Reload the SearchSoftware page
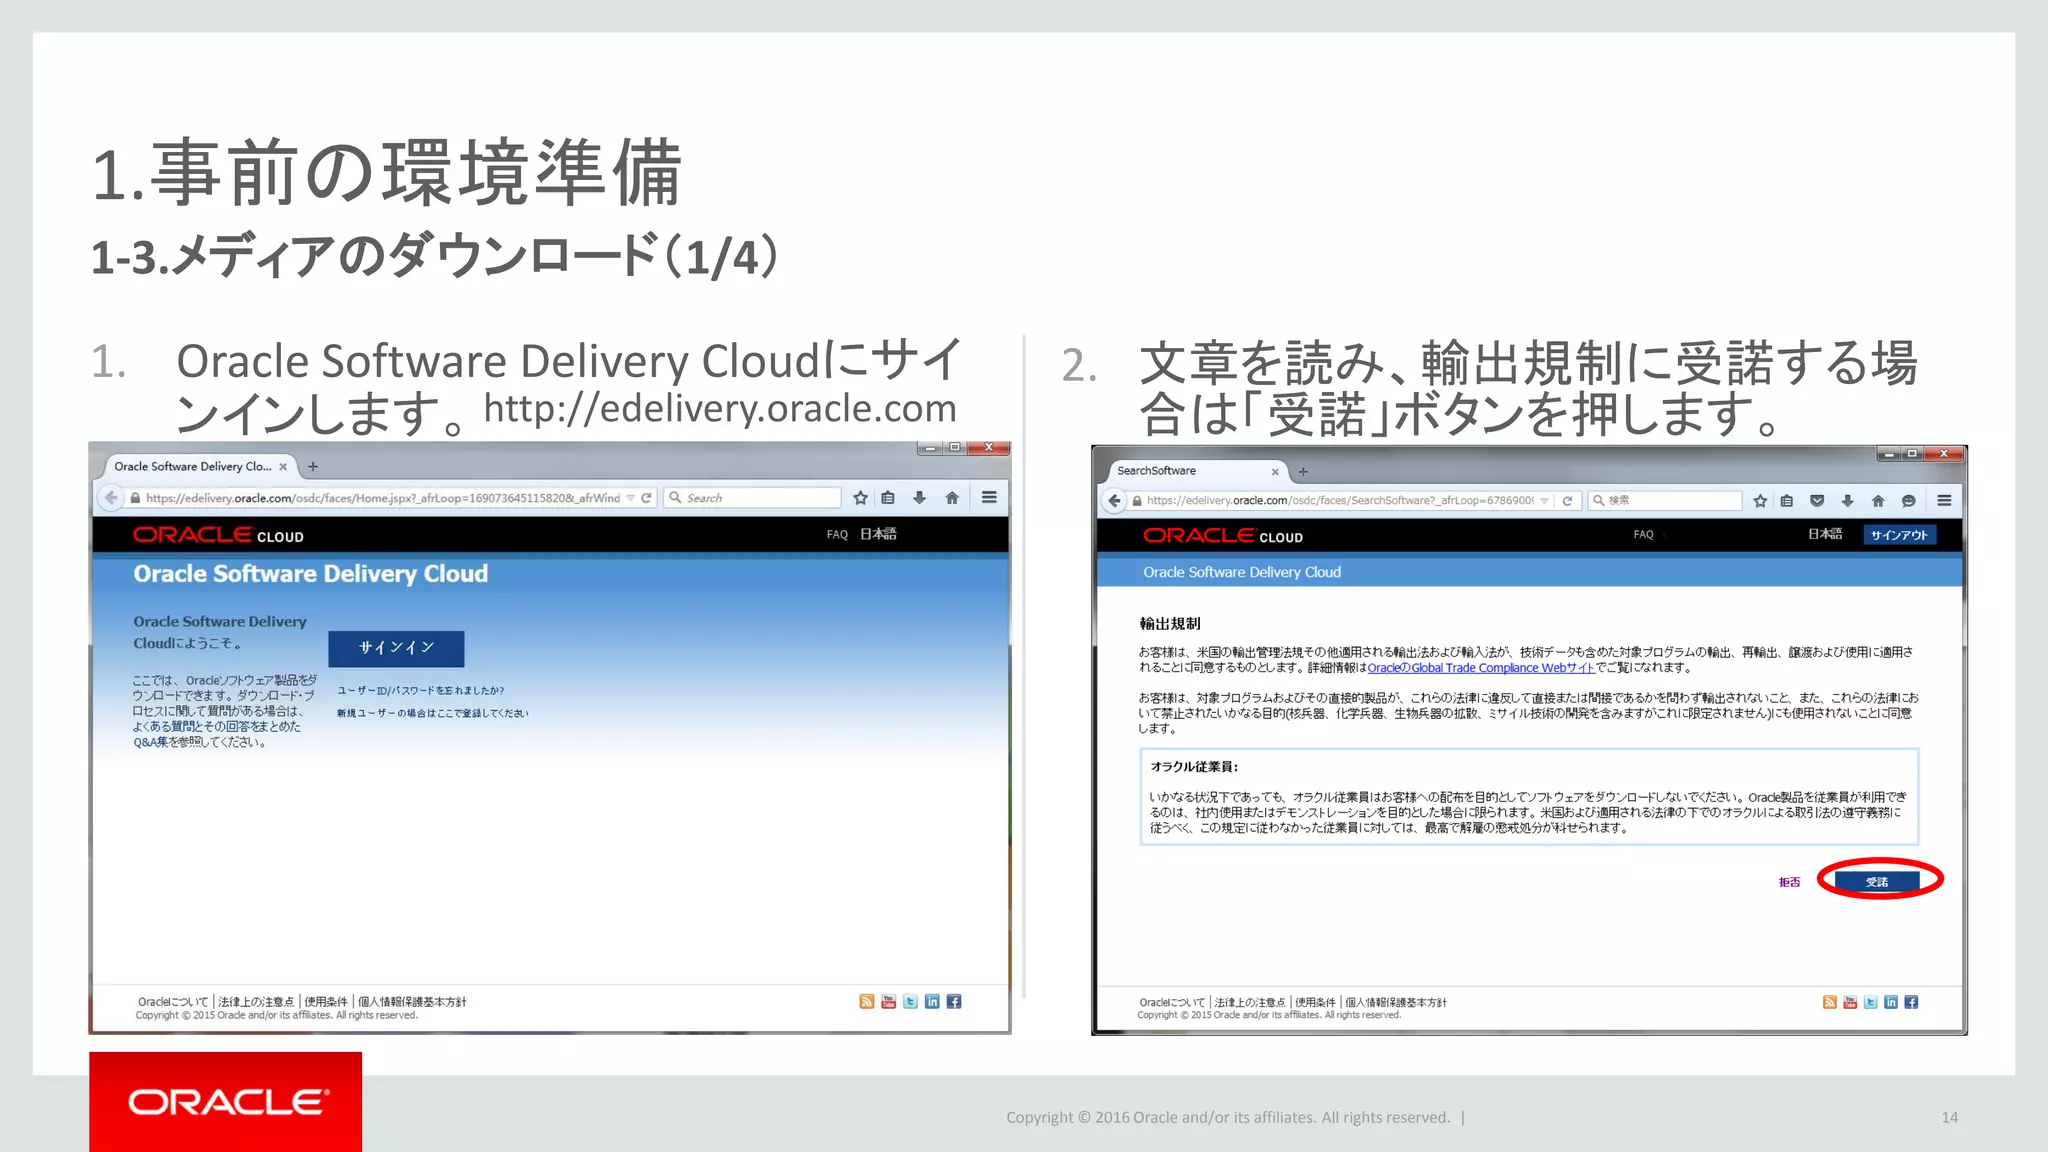This screenshot has height=1152, width=2048. [1567, 501]
